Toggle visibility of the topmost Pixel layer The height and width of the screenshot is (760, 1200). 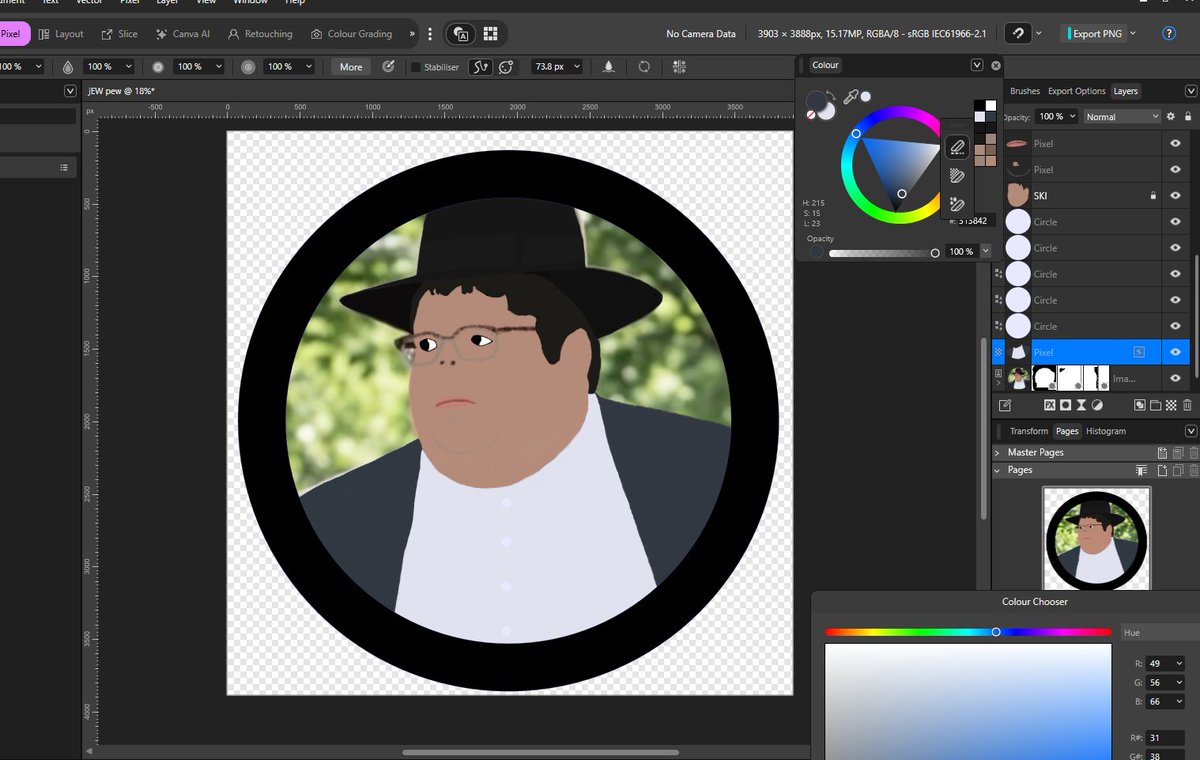click(1176, 144)
